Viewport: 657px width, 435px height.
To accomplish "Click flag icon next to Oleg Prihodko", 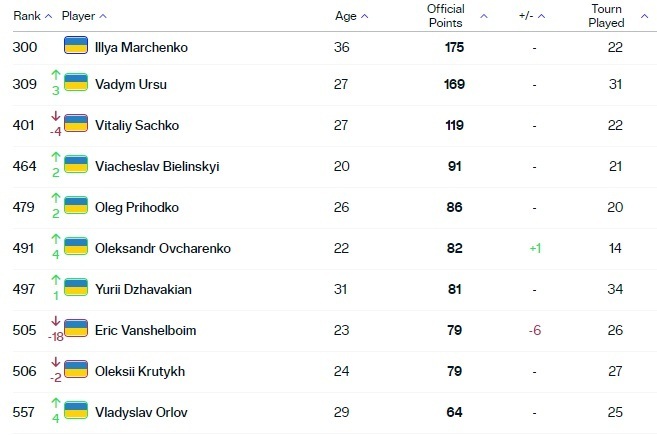I will point(75,207).
